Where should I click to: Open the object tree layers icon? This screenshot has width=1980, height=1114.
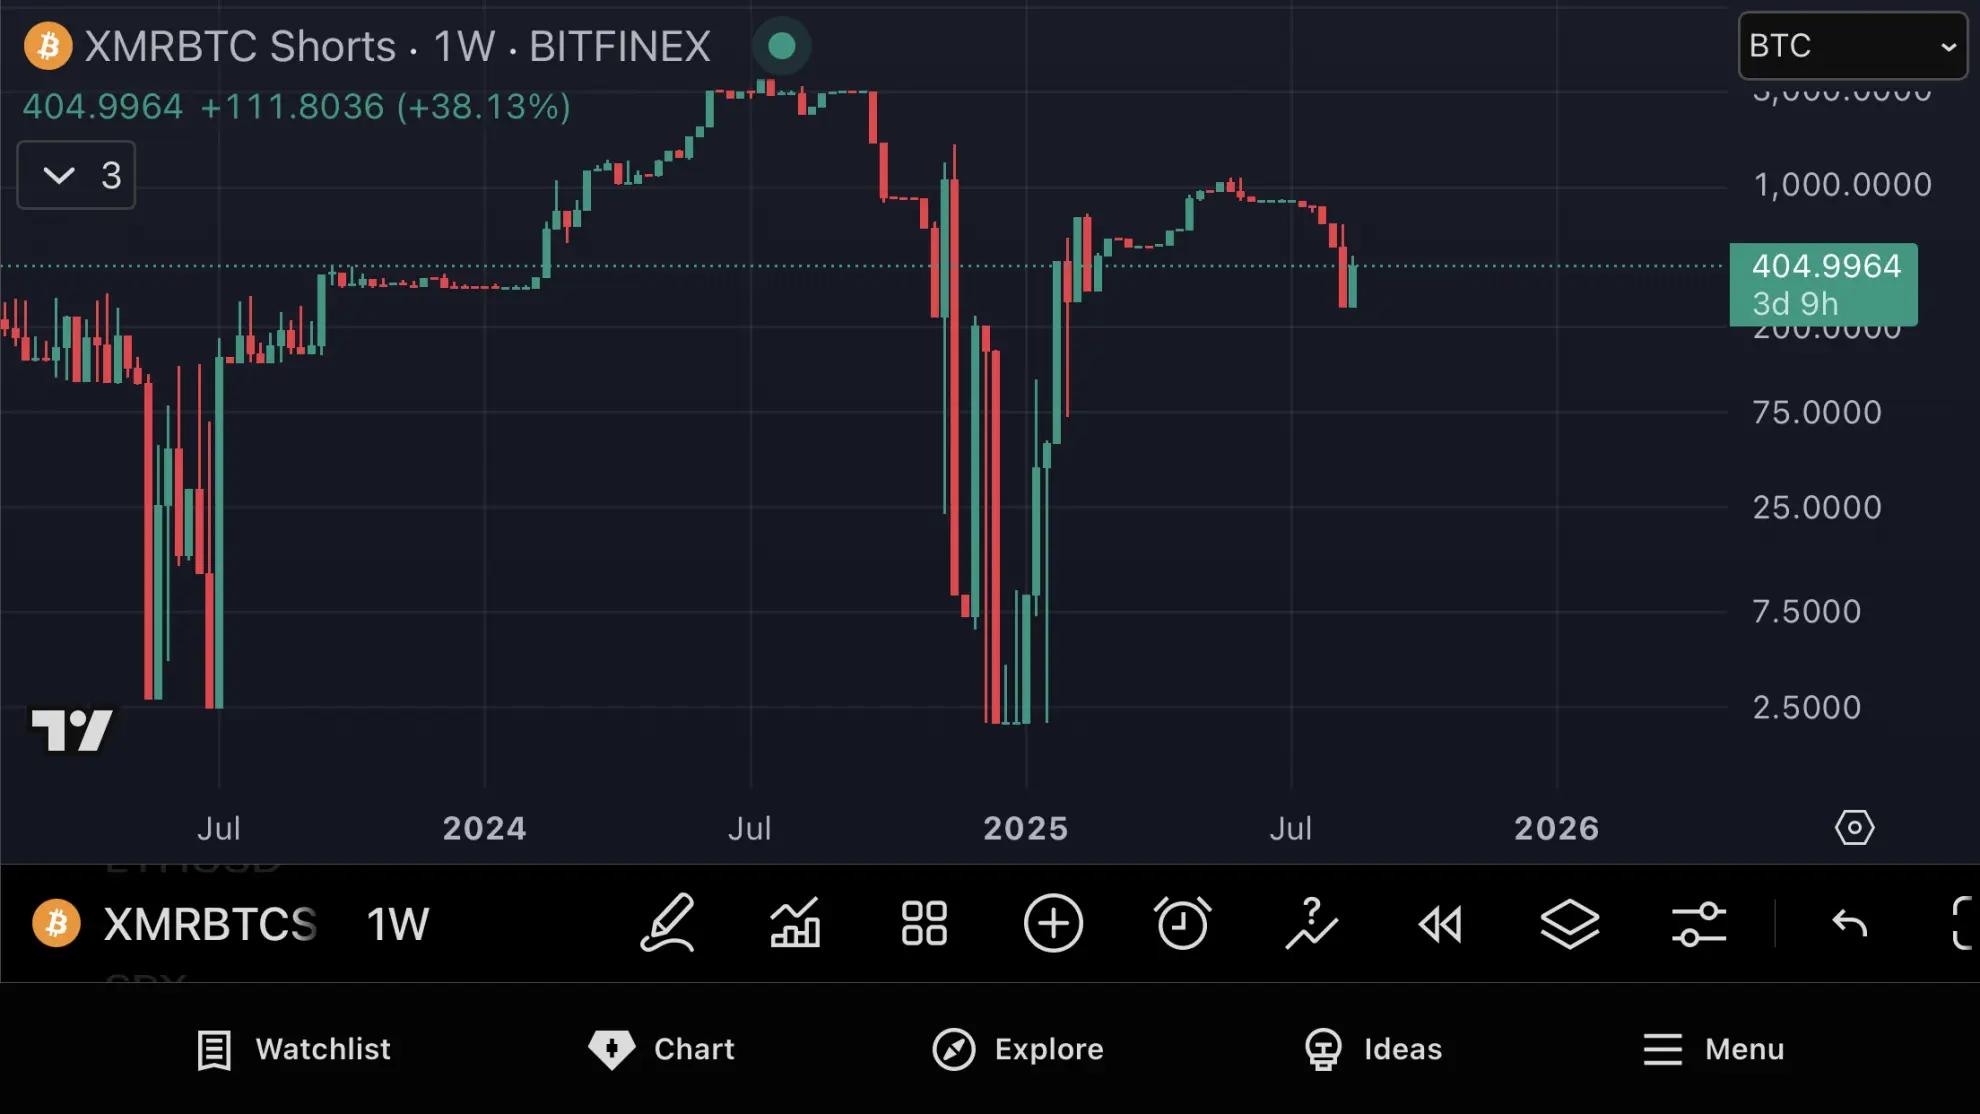(x=1569, y=923)
